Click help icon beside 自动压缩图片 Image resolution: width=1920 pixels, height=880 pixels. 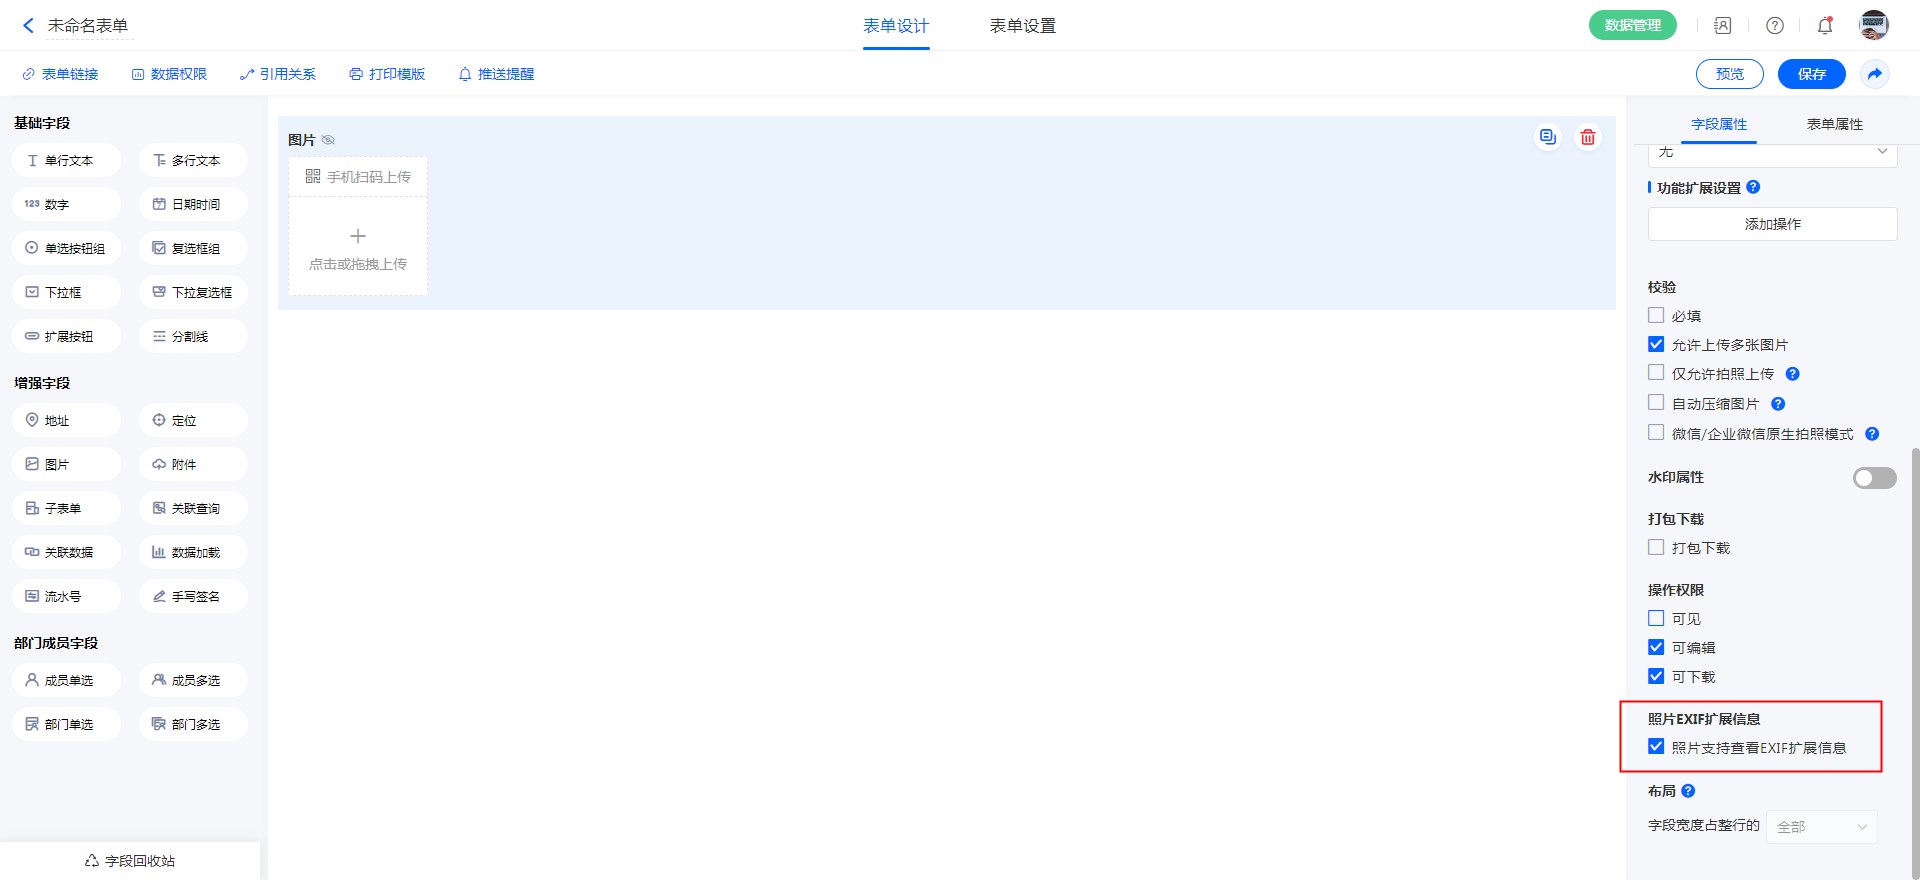pos(1778,404)
